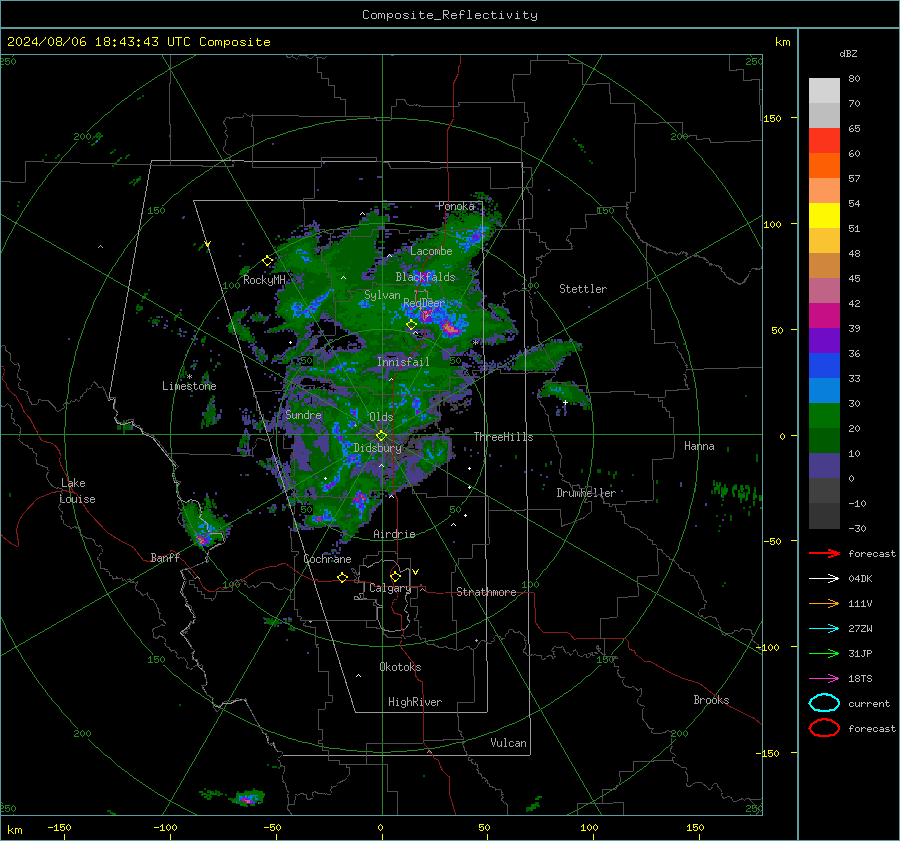Click the dBZ legend heading
Viewport: 900px width, 841px height.
(x=848, y=54)
